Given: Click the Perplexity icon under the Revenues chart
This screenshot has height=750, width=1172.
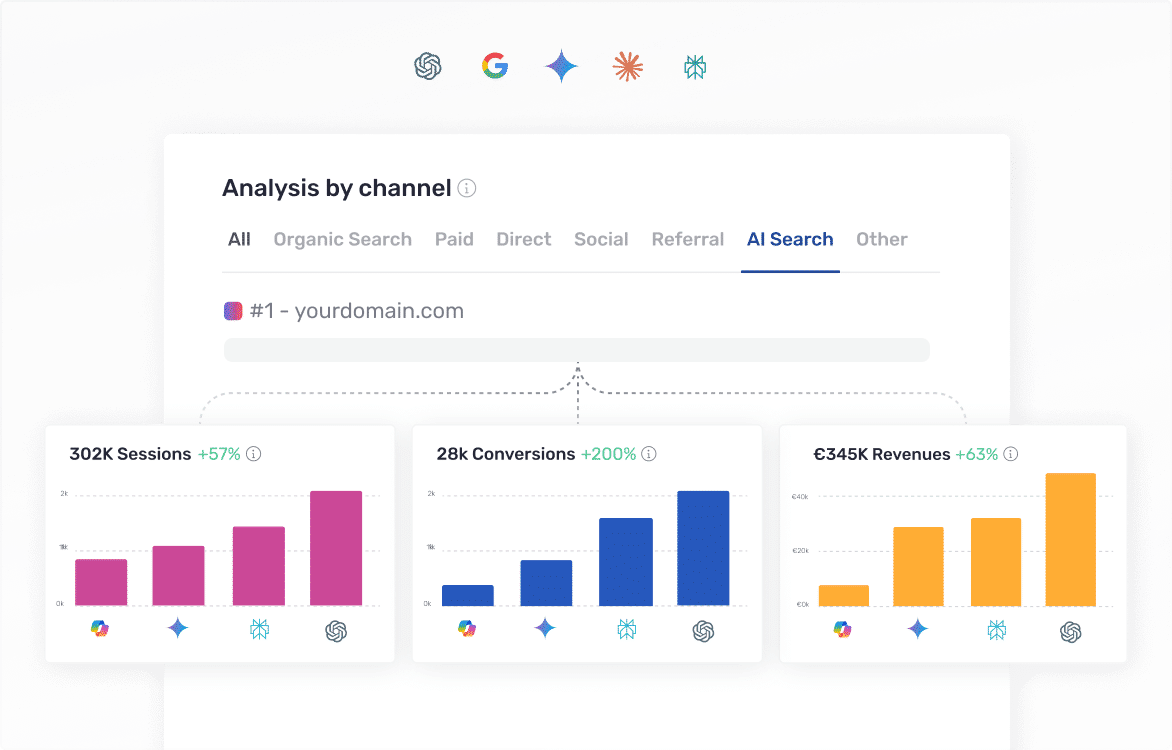Looking at the screenshot, I should click(x=995, y=630).
